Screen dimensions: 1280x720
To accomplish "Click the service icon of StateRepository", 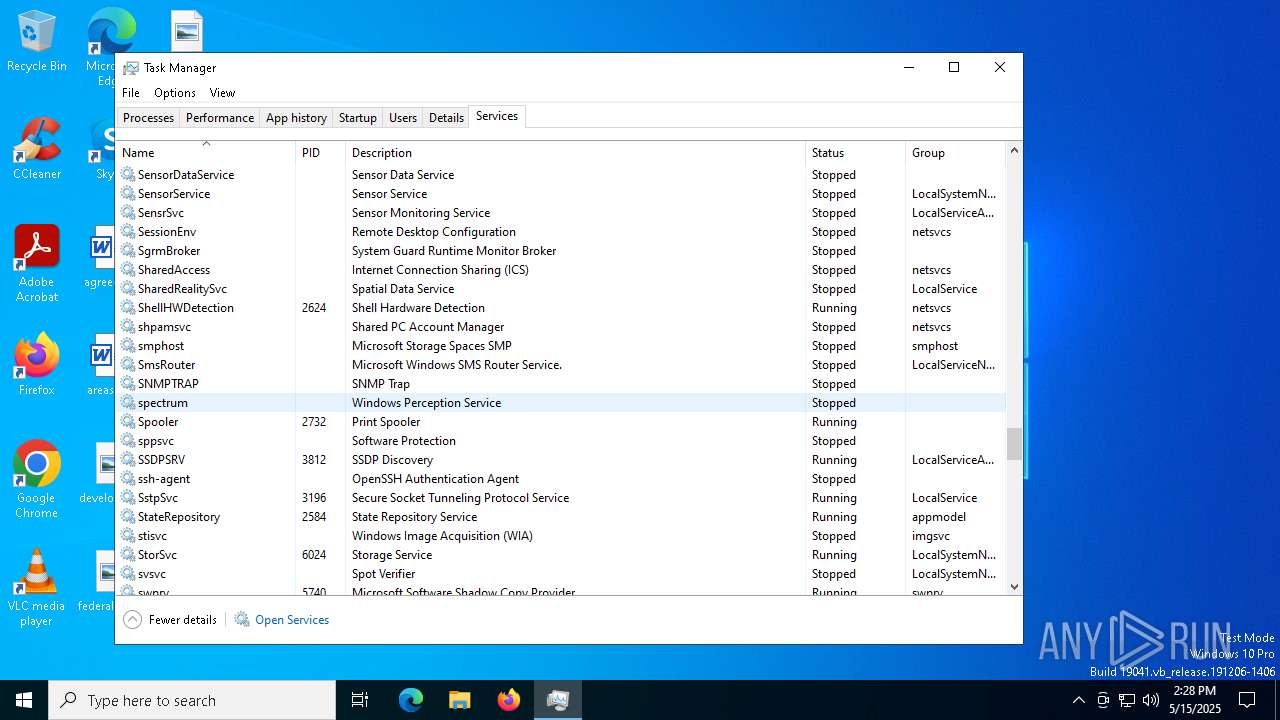I will click(x=128, y=516).
